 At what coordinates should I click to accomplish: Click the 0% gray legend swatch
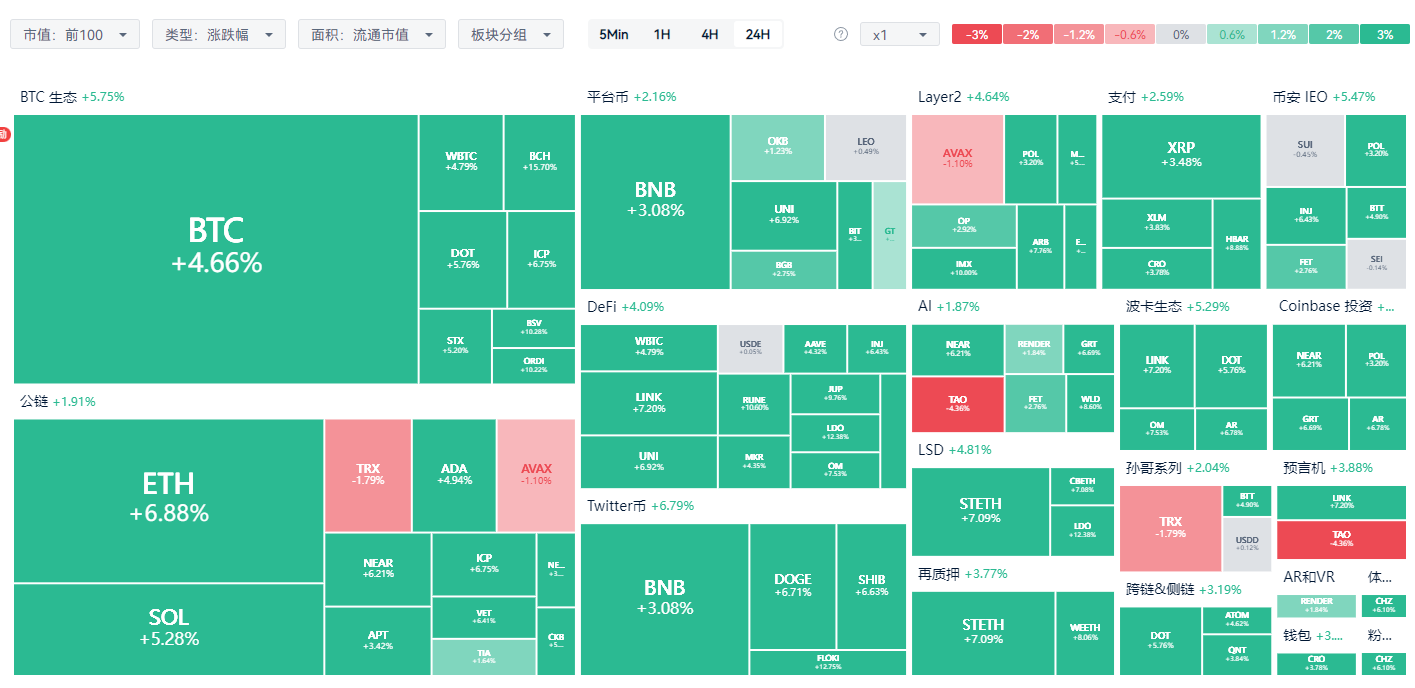point(1181,34)
